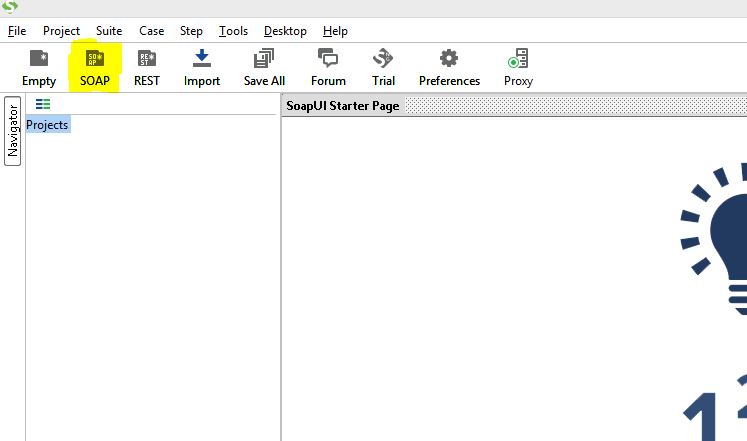Create a new REST project
This screenshot has width=747, height=441.
tap(147, 68)
